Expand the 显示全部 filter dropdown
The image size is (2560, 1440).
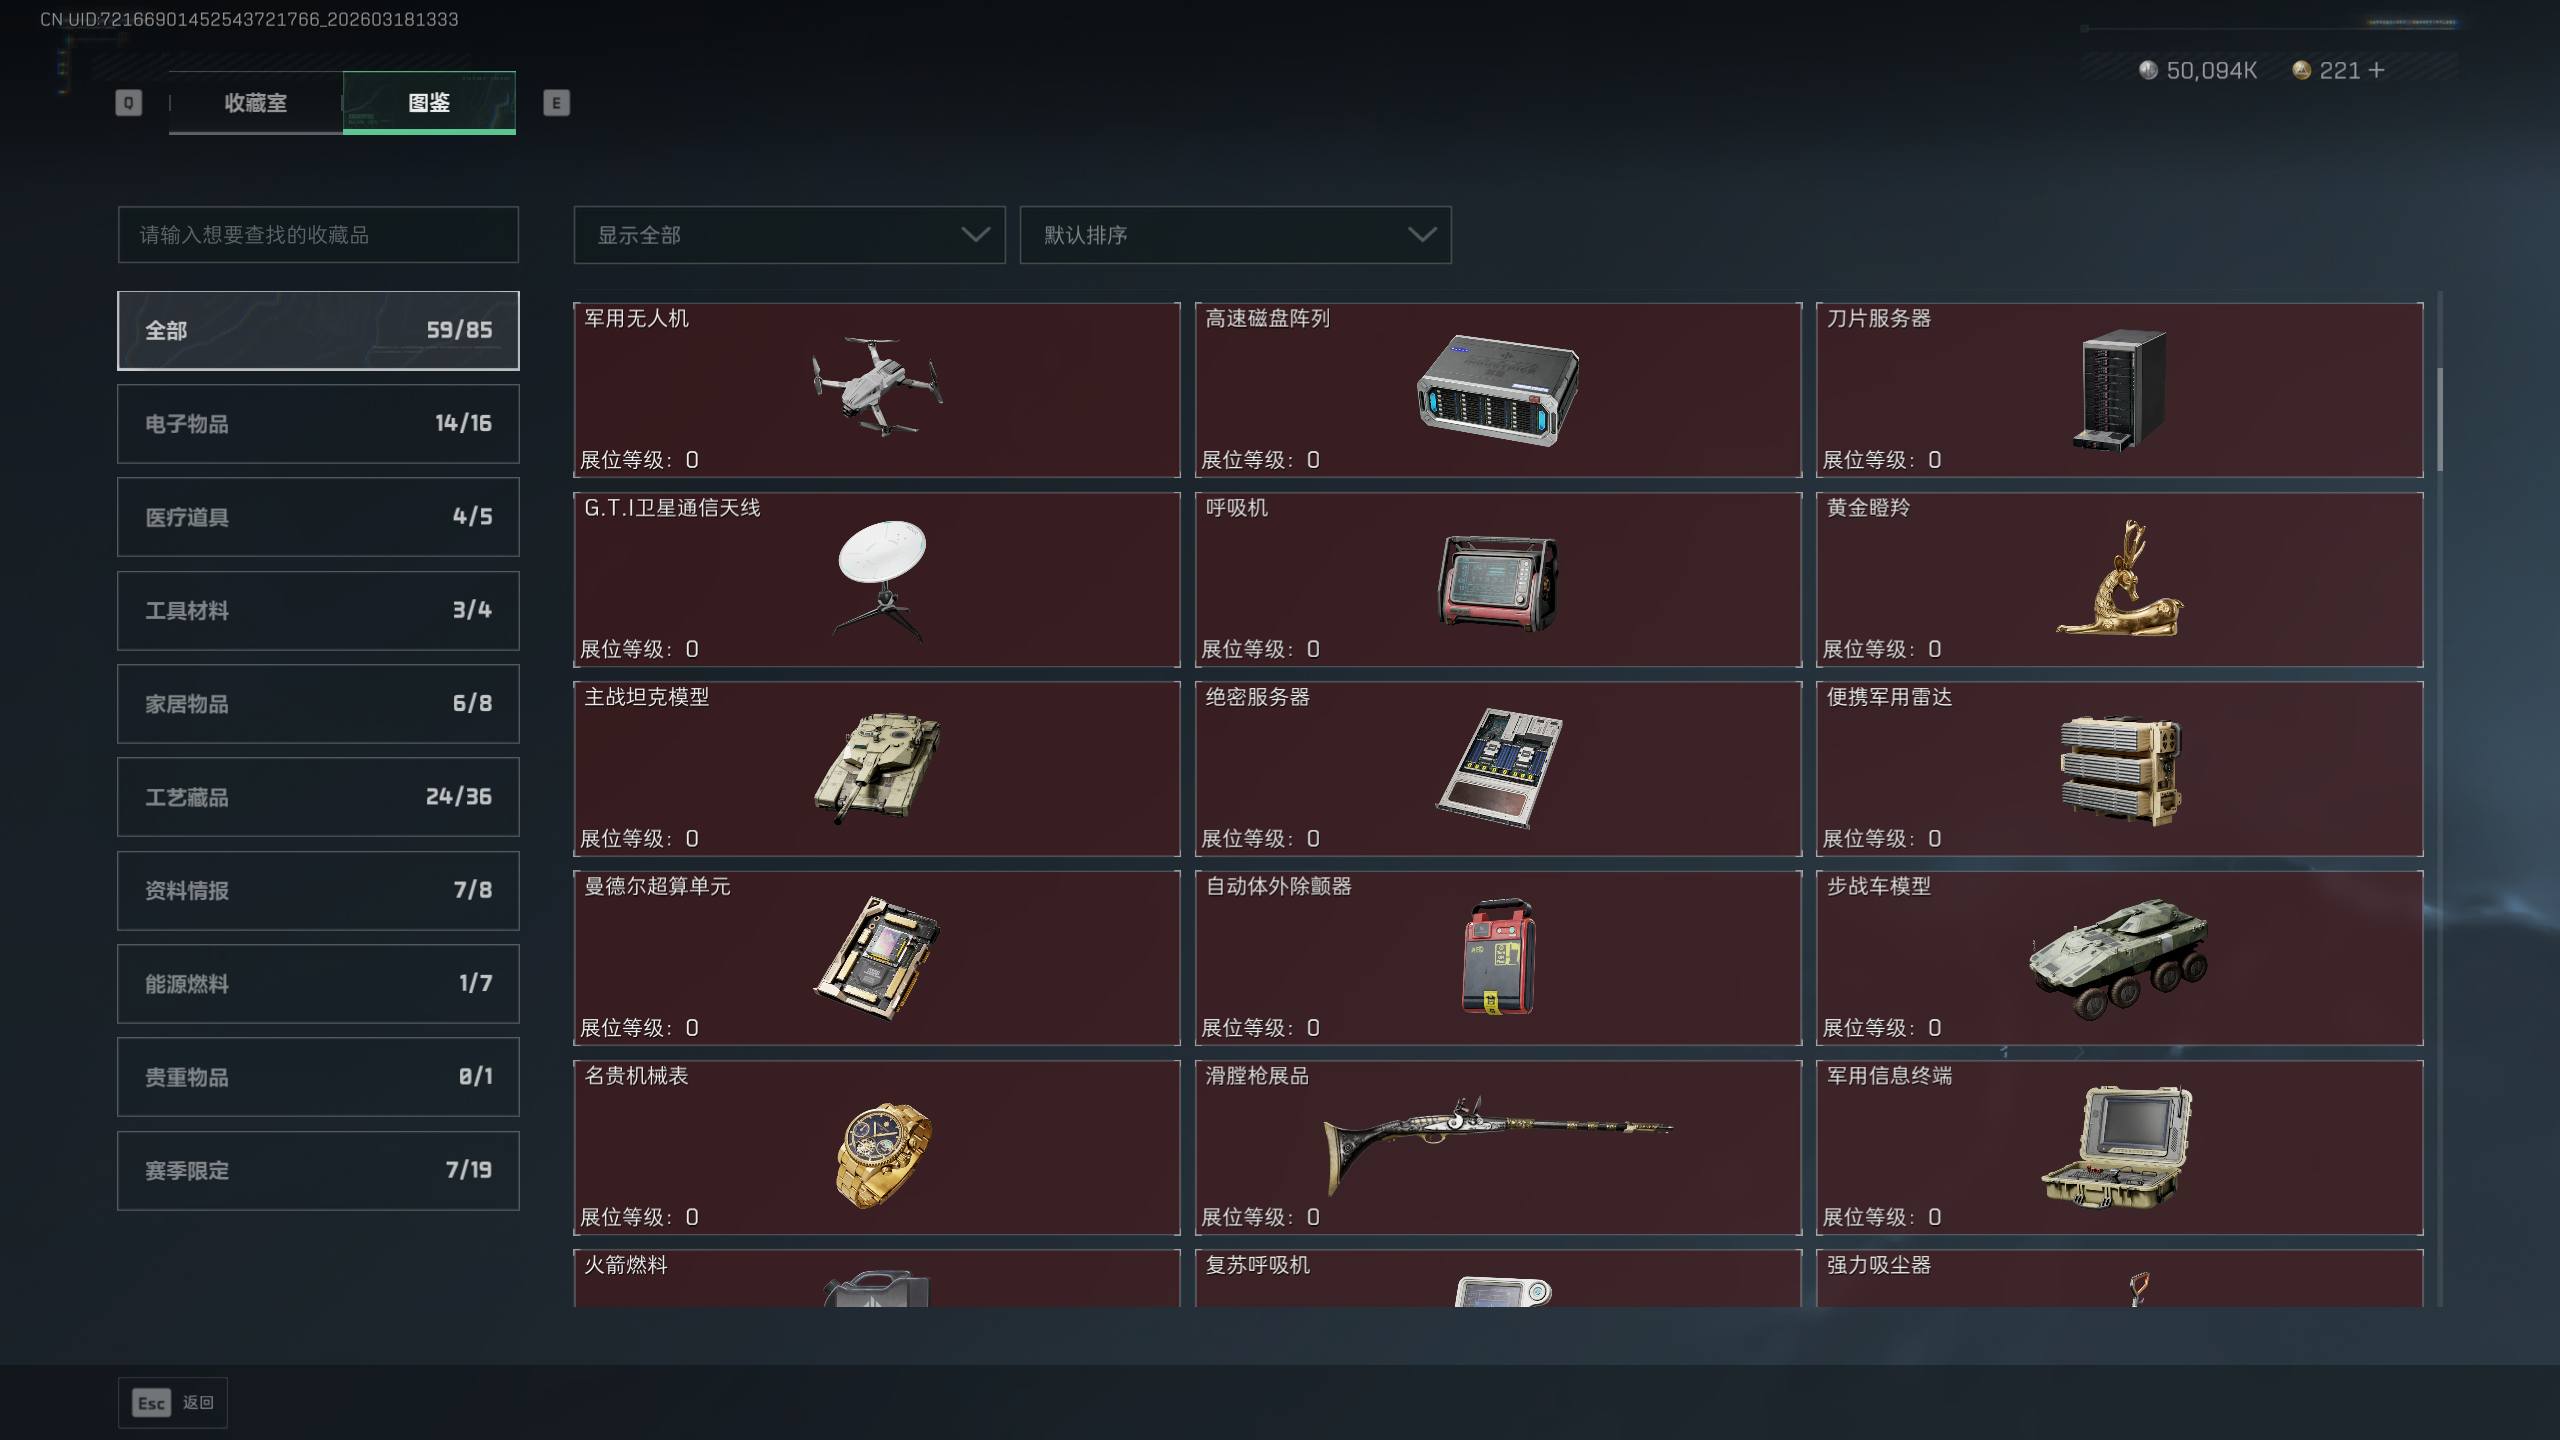tap(789, 235)
